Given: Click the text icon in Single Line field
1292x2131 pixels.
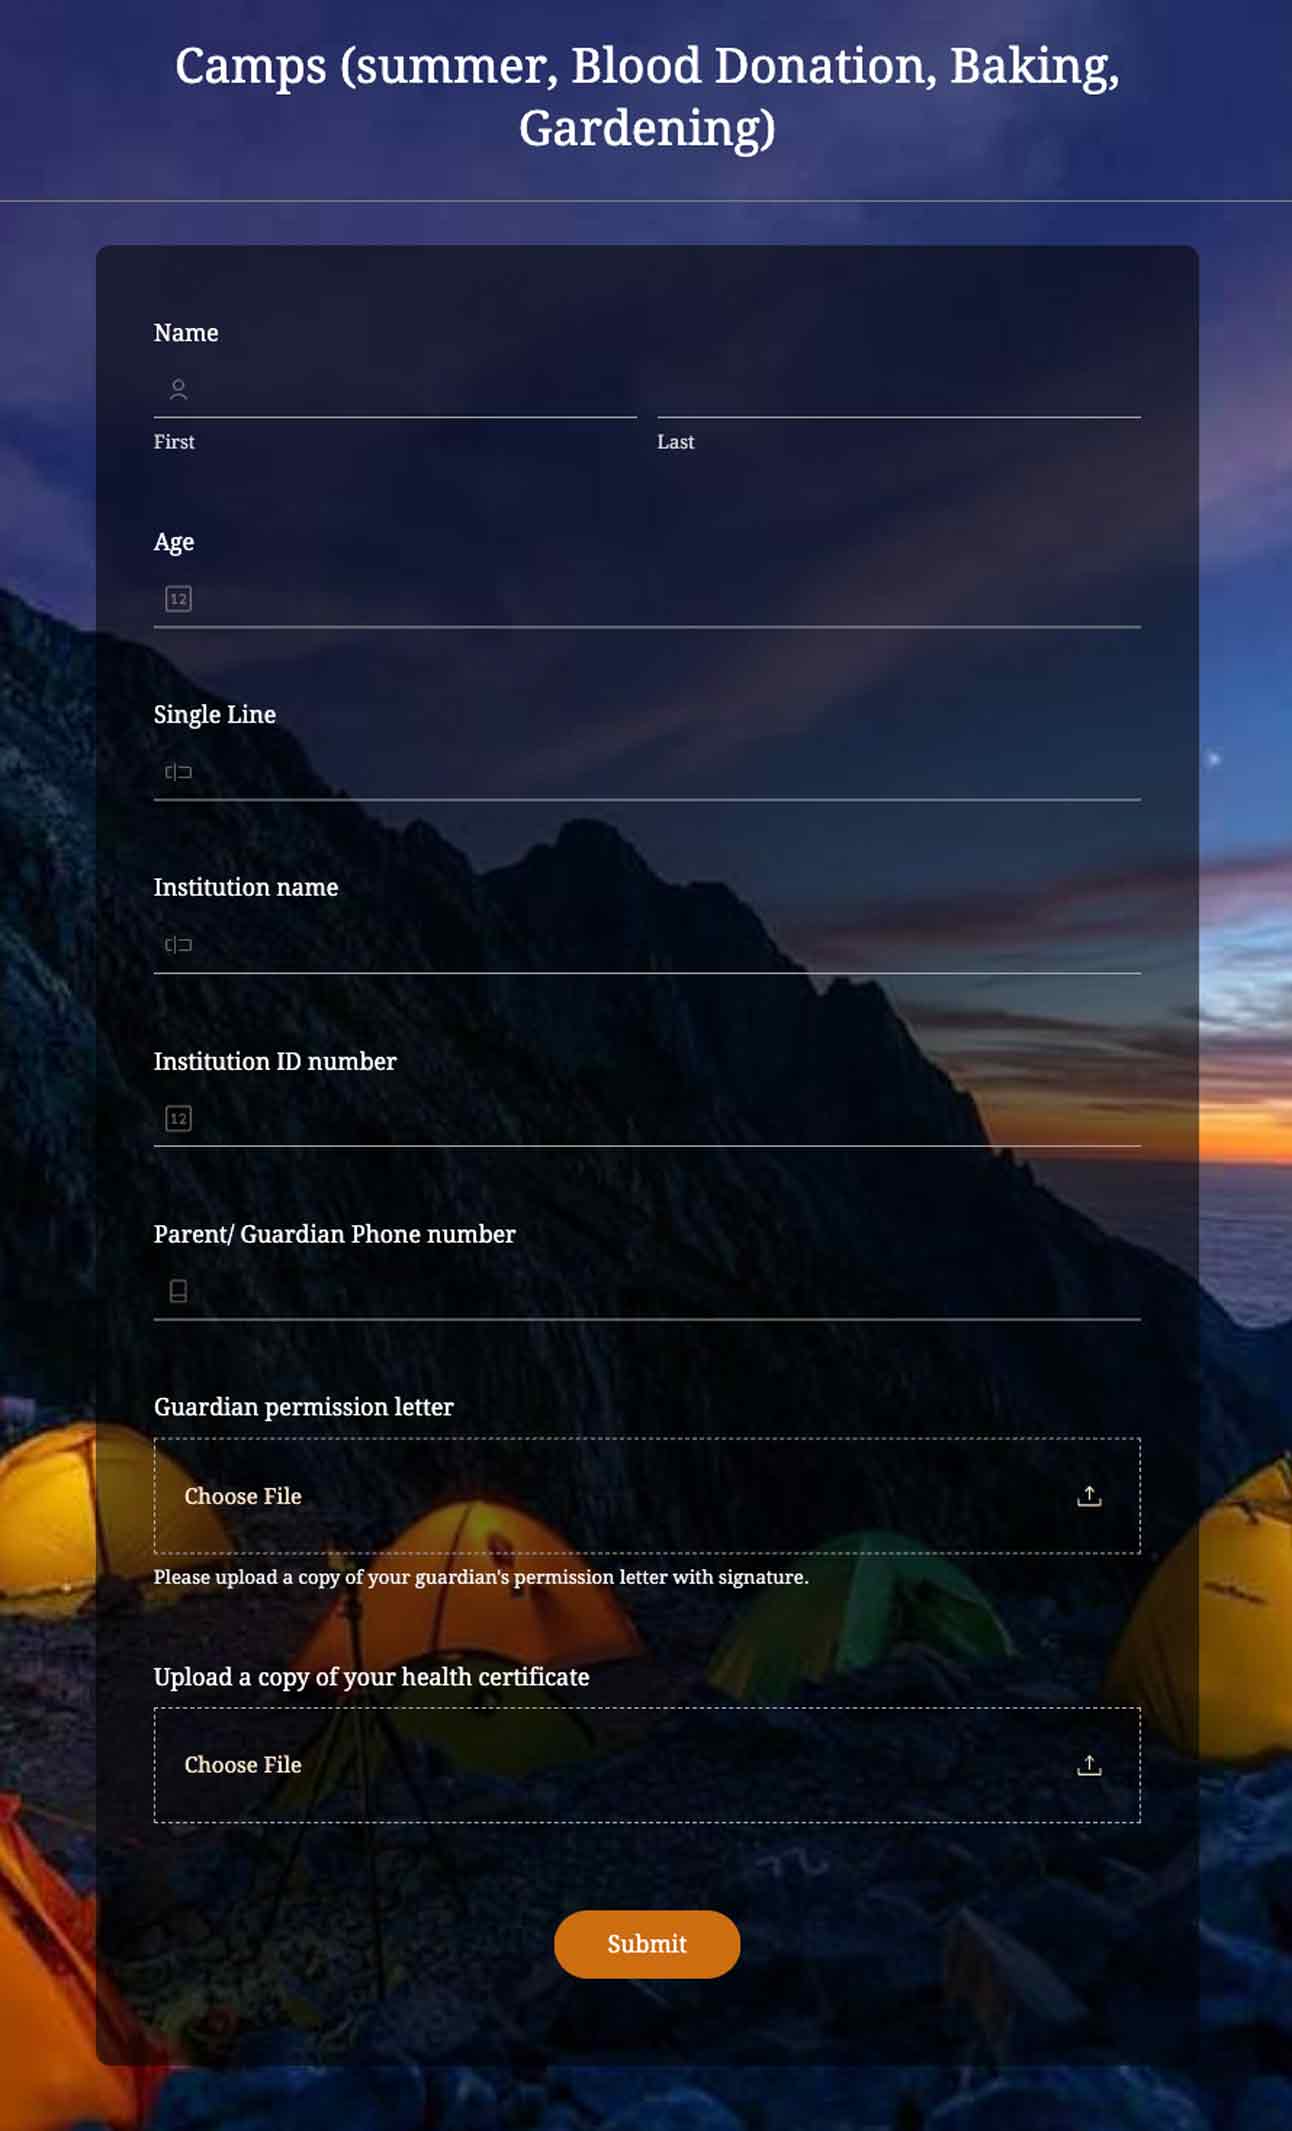Looking at the screenshot, I should [x=178, y=772].
